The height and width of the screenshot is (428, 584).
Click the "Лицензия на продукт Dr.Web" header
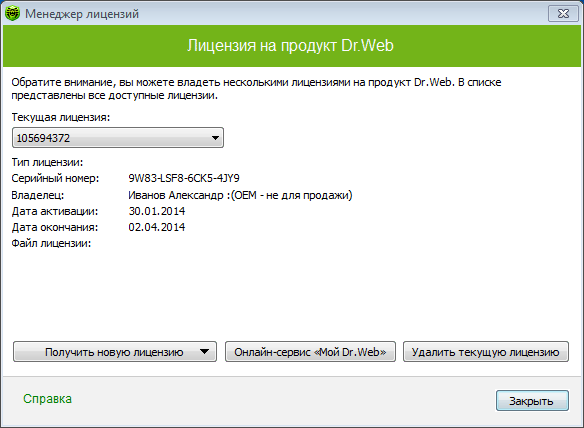[290, 45]
